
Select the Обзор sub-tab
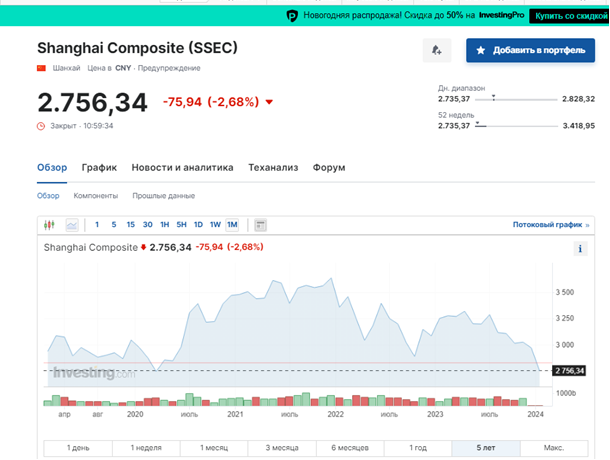(48, 196)
